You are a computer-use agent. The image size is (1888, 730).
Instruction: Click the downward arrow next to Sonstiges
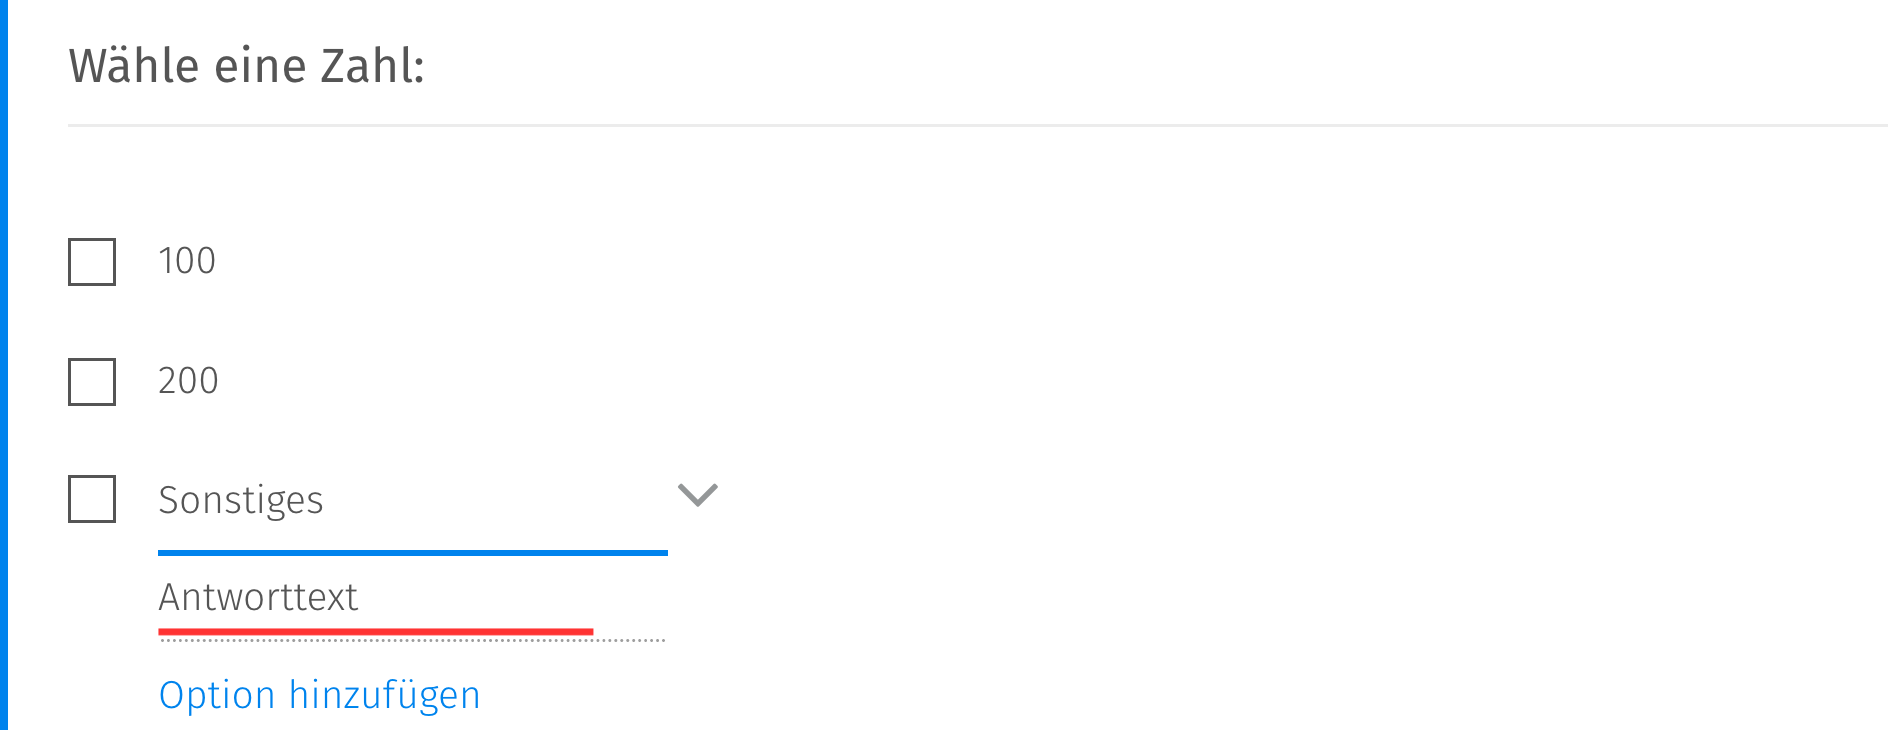pyautogui.click(x=697, y=494)
